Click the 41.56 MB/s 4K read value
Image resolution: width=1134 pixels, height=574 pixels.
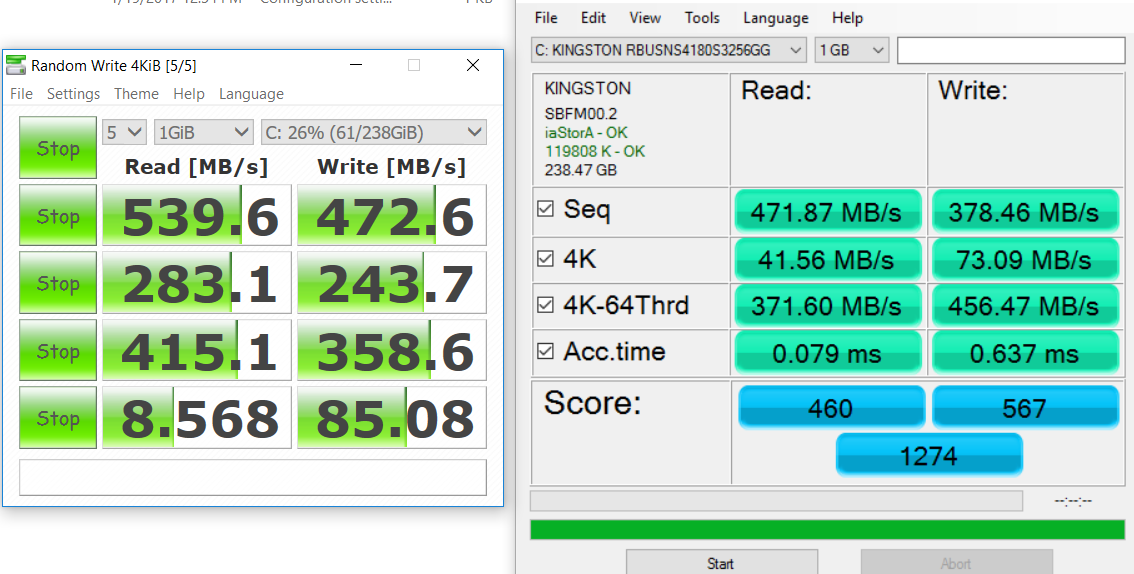coord(828,259)
